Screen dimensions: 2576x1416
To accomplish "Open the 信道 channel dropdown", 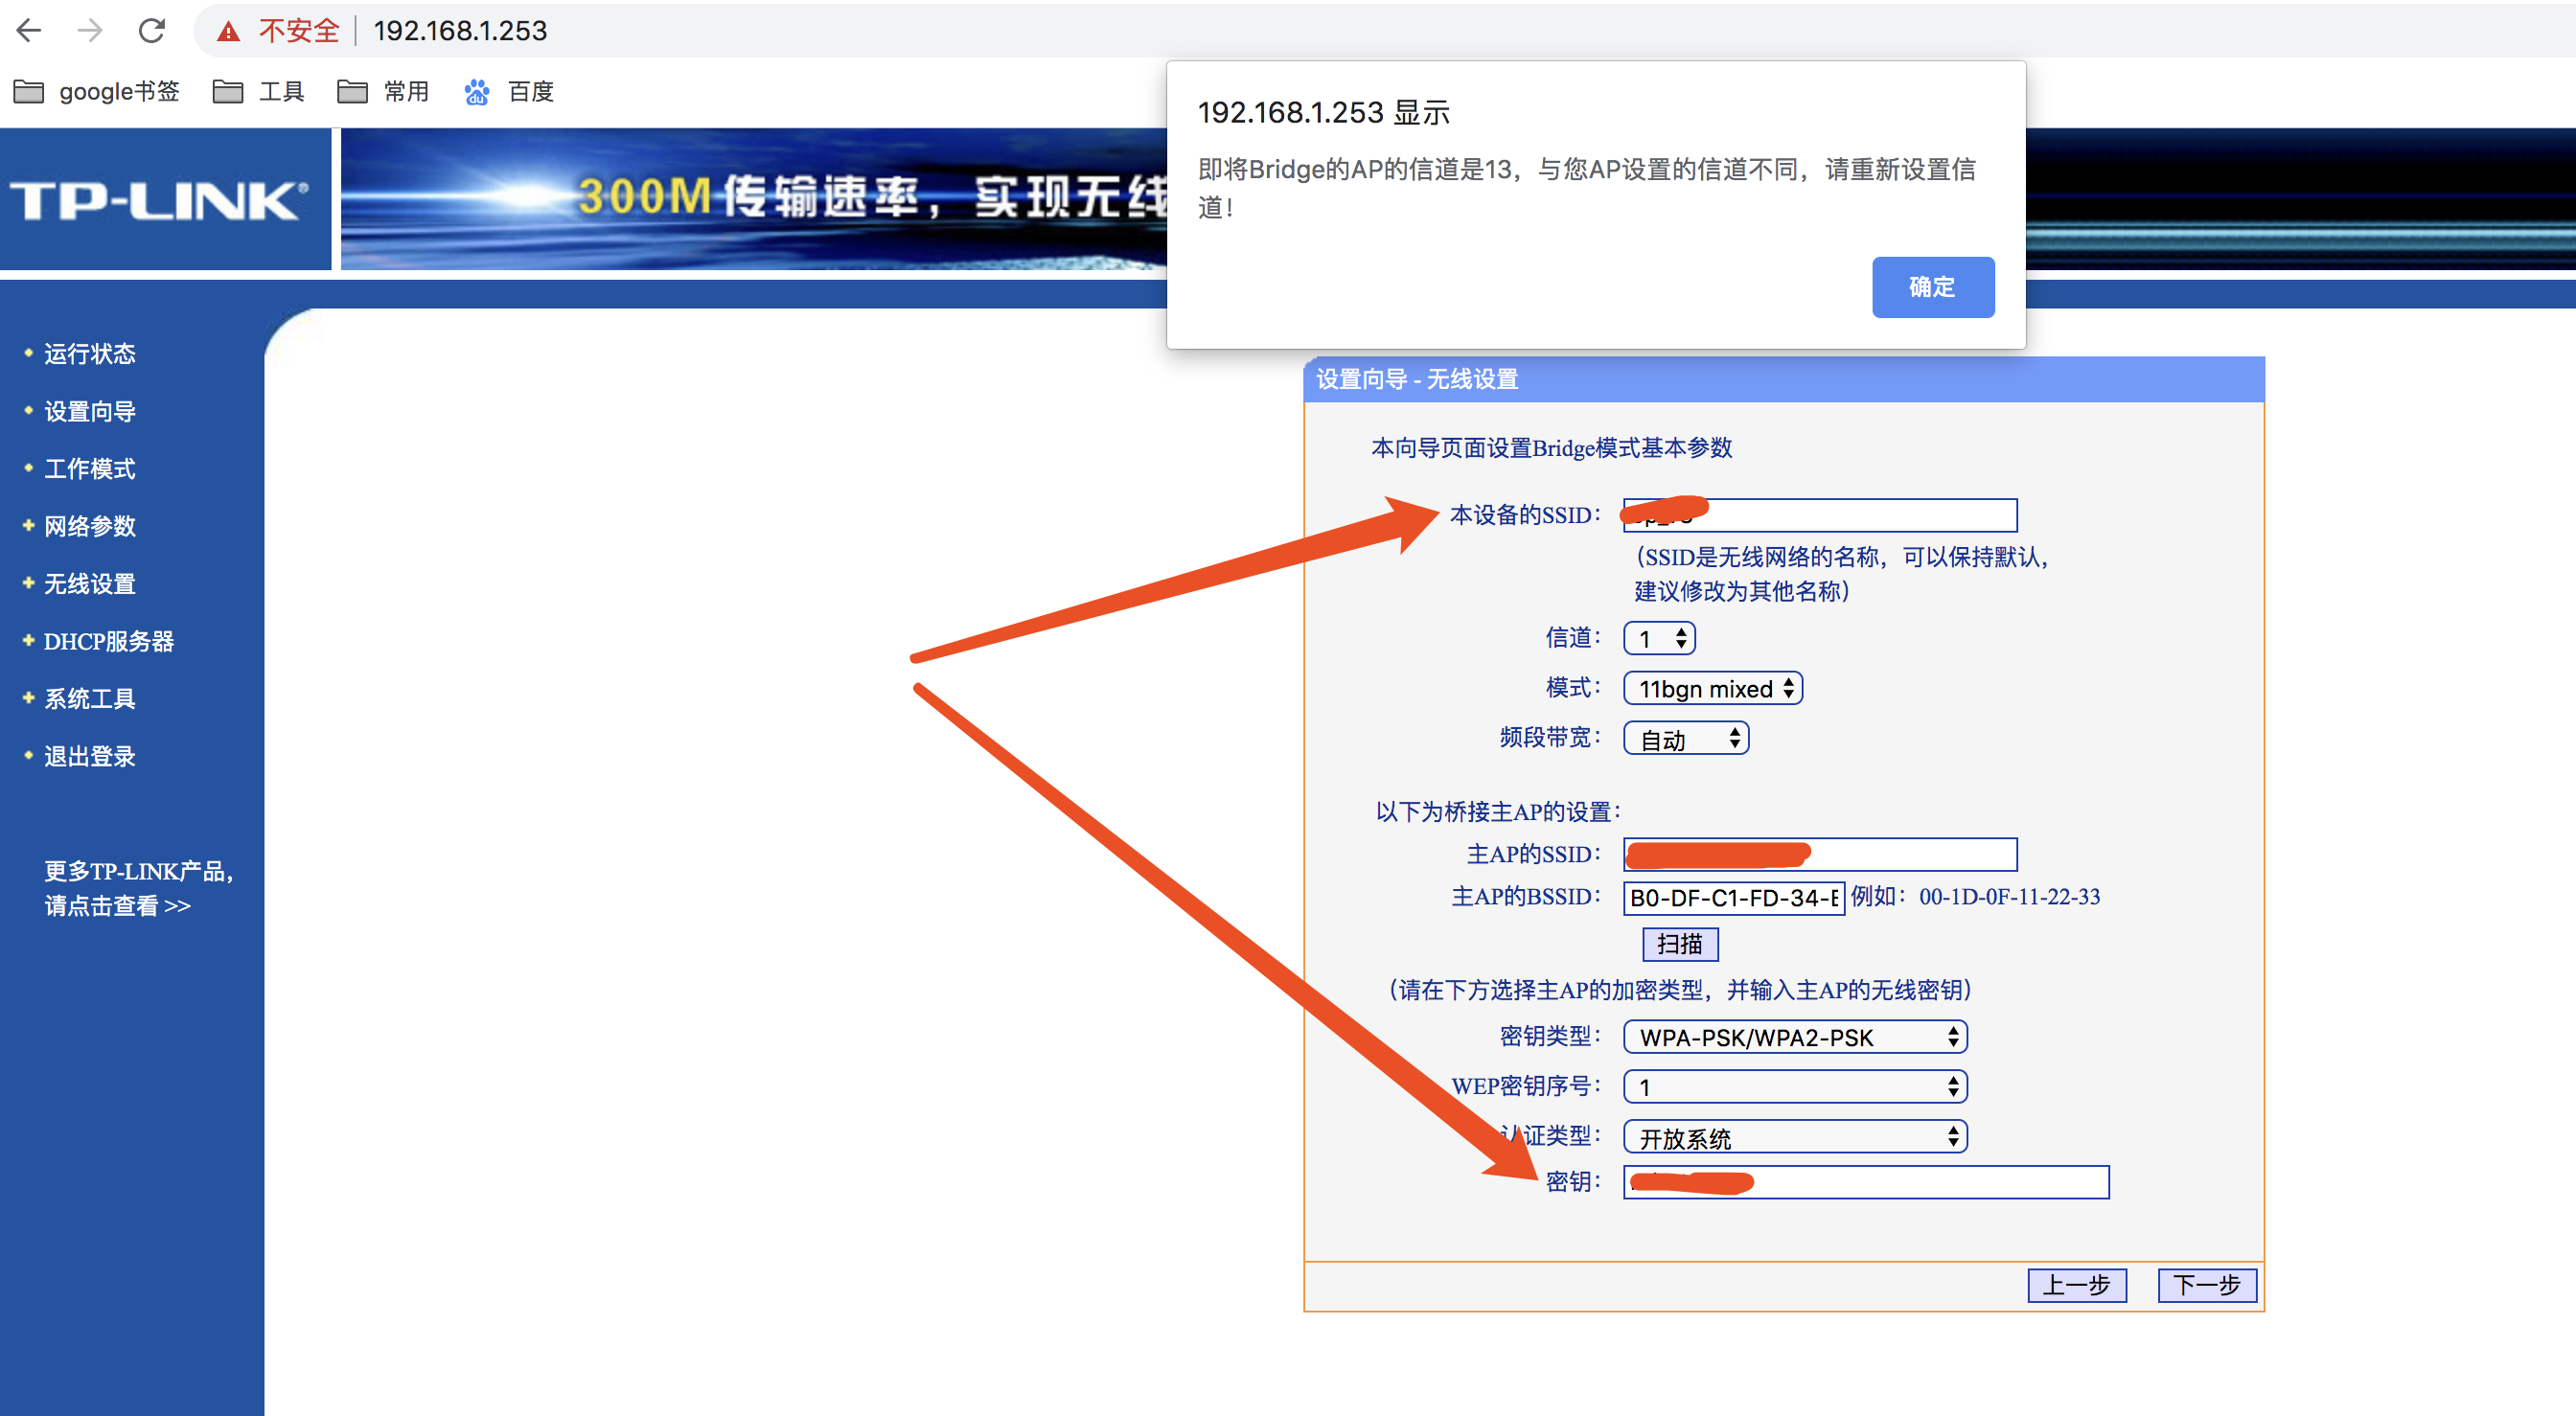I will [x=1659, y=638].
